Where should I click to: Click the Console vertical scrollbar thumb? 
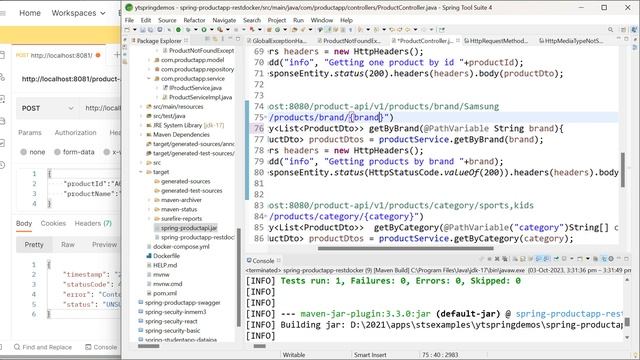coord(627,322)
